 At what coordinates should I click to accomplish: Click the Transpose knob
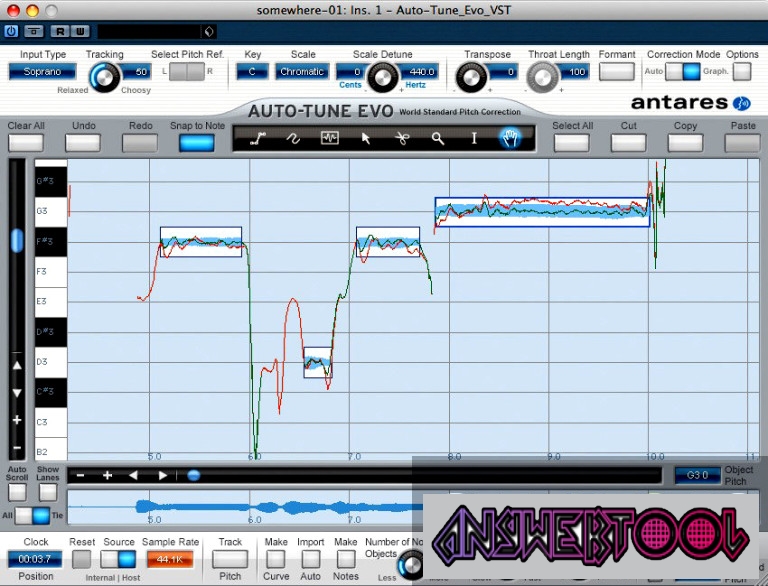point(470,77)
